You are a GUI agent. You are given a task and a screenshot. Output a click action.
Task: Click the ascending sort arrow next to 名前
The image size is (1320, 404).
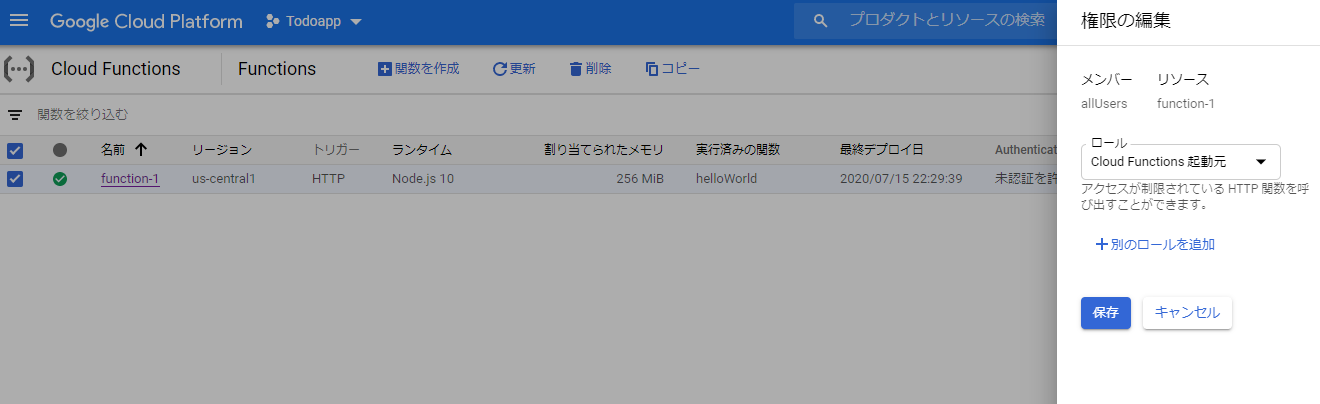140,150
